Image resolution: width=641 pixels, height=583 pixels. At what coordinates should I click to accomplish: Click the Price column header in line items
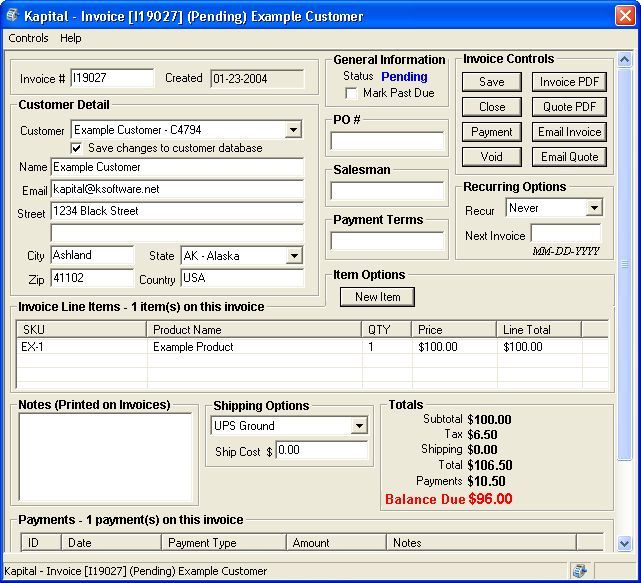click(x=454, y=330)
